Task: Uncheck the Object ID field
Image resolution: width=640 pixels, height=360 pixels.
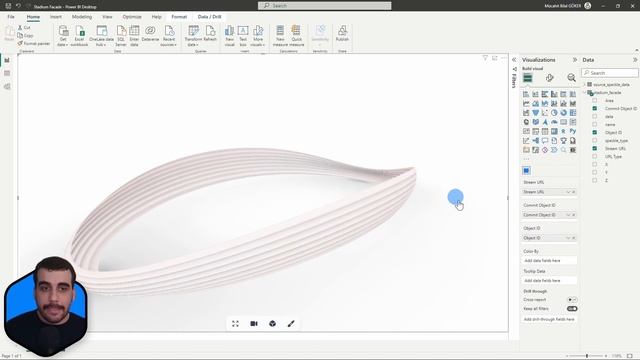Action: click(x=595, y=132)
